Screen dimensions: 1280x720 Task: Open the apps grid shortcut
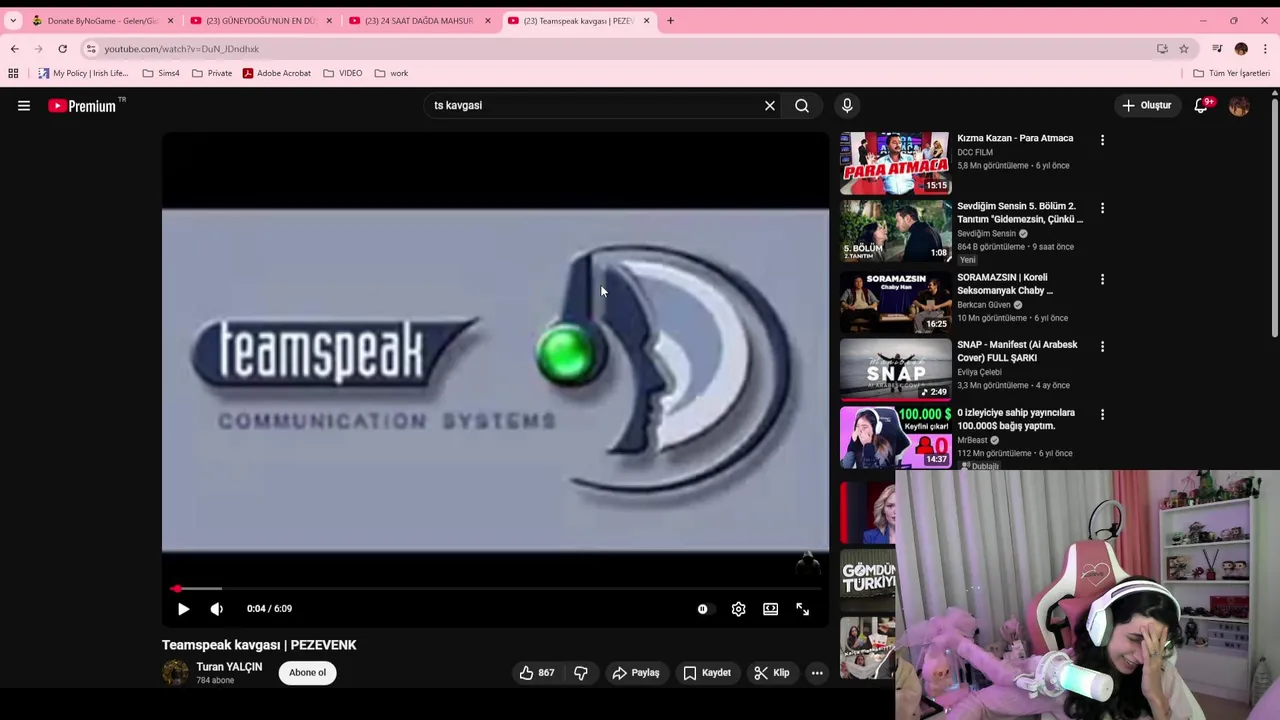13,73
